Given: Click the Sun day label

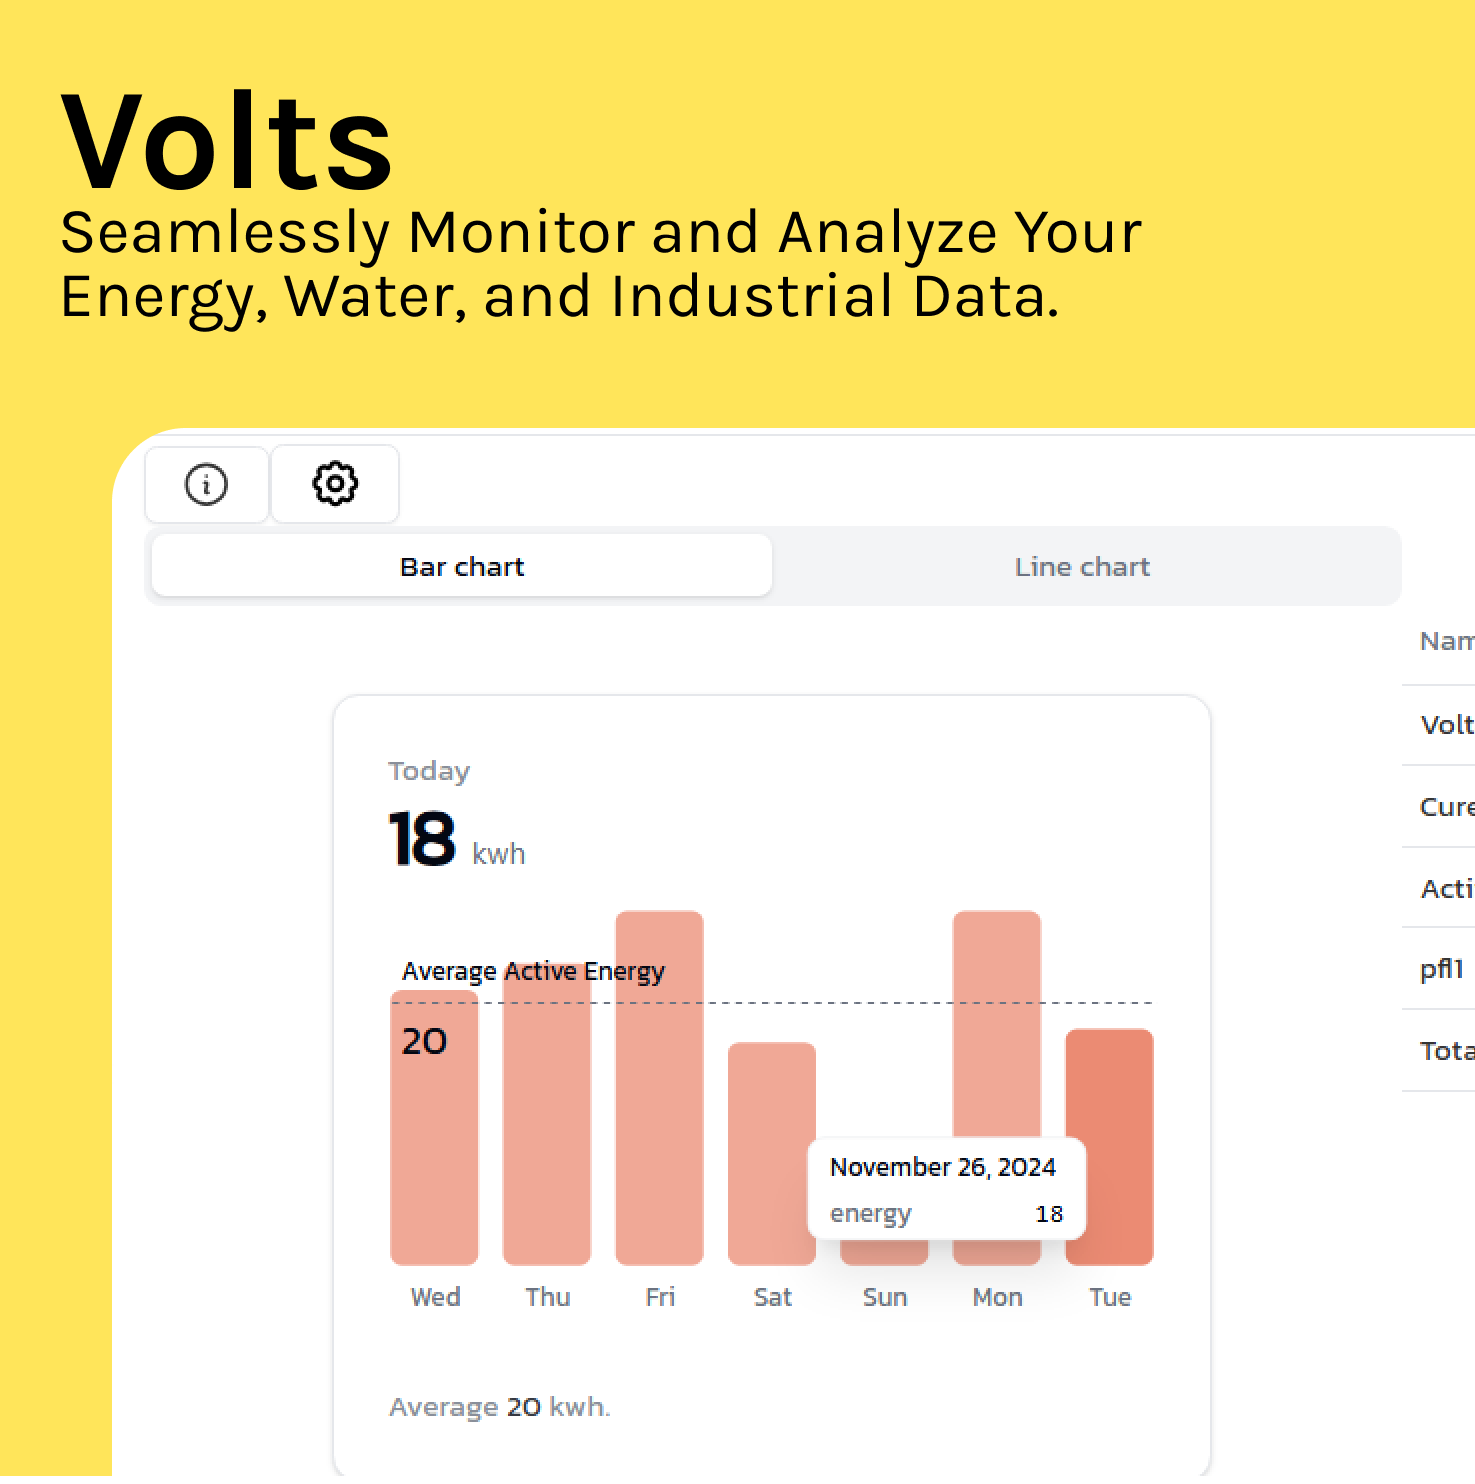Looking at the screenshot, I should (x=885, y=1297).
